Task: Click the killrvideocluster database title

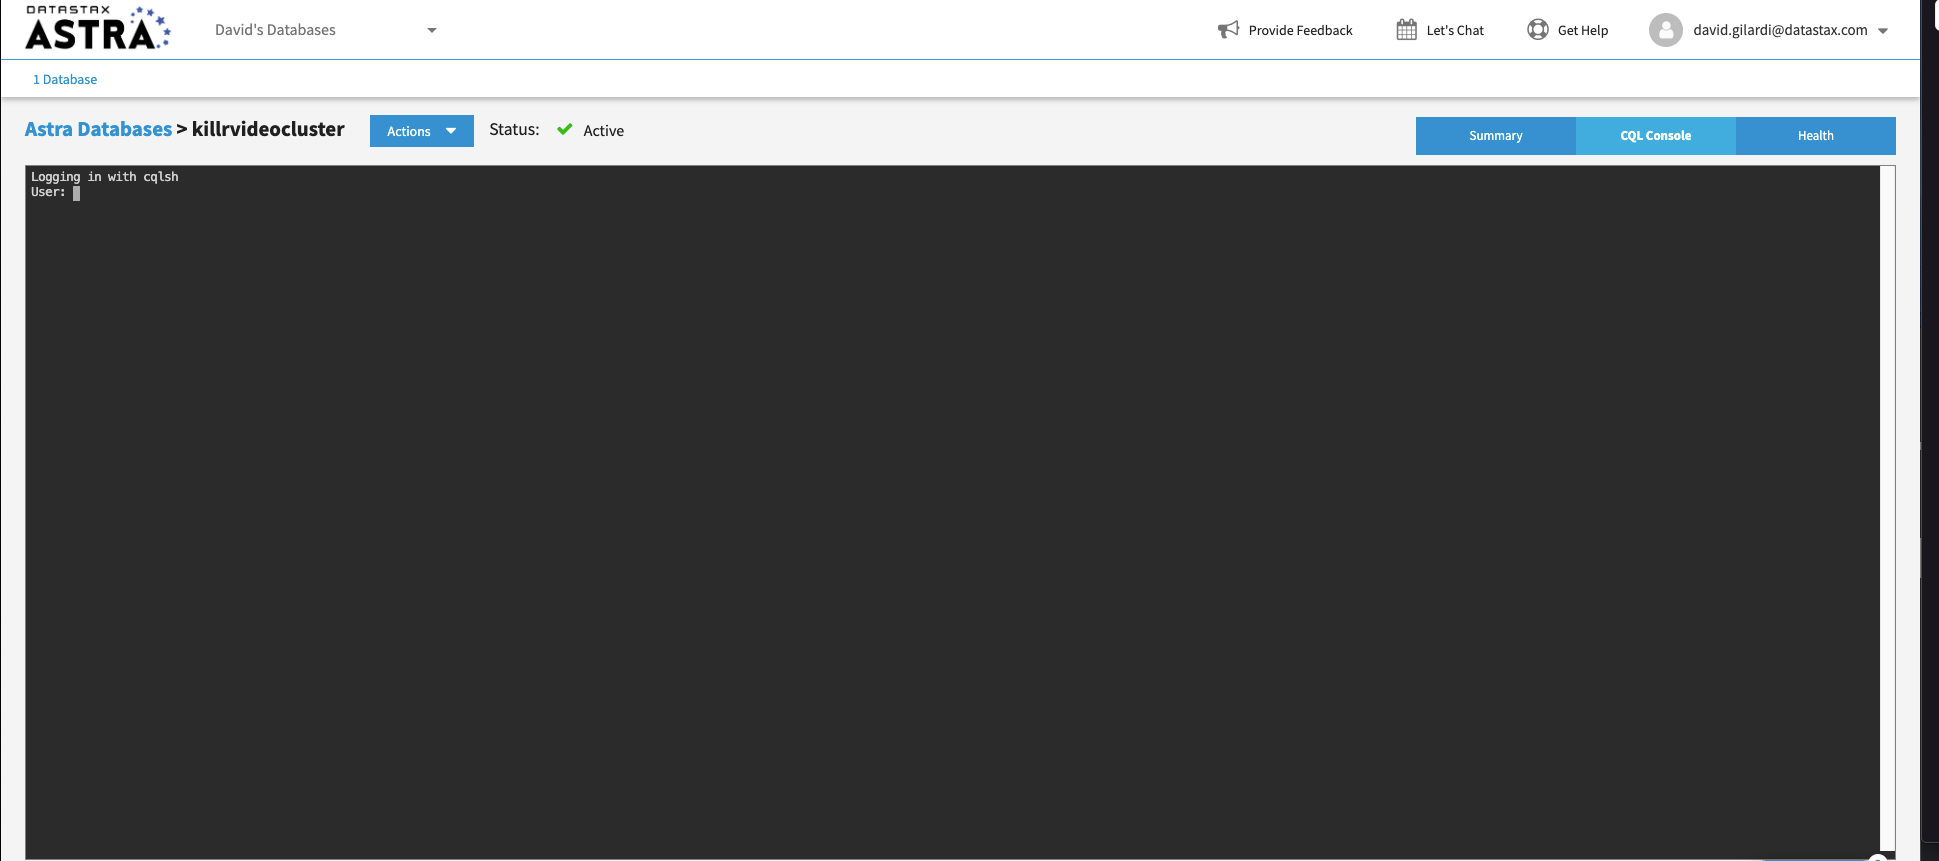Action: click(x=268, y=129)
